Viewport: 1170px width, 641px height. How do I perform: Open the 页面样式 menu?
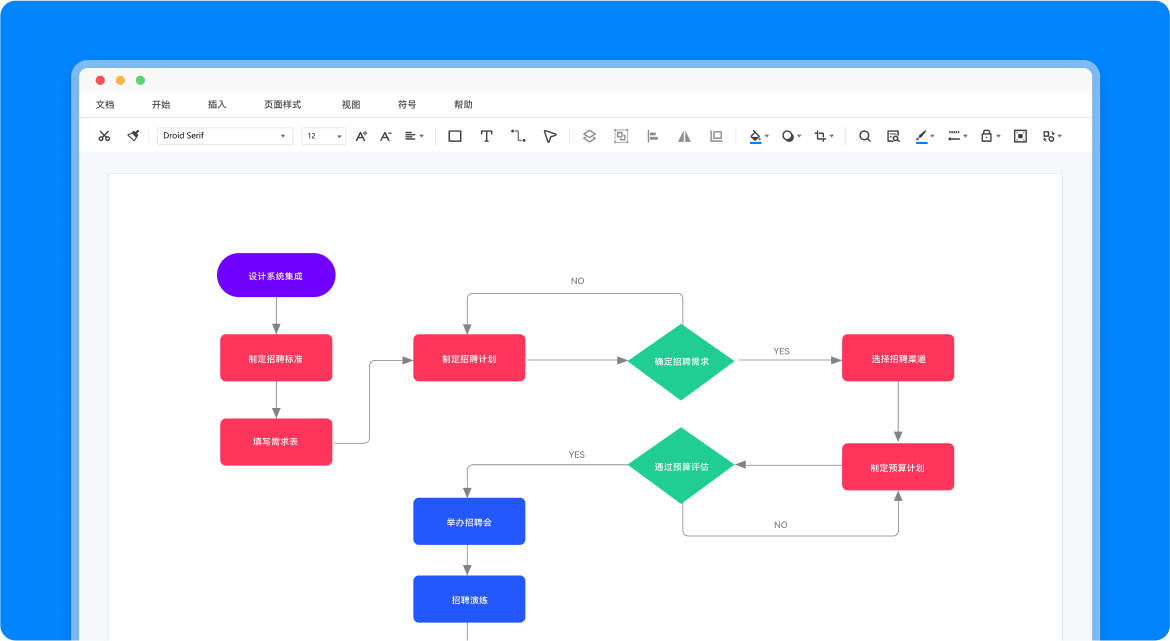(x=282, y=105)
